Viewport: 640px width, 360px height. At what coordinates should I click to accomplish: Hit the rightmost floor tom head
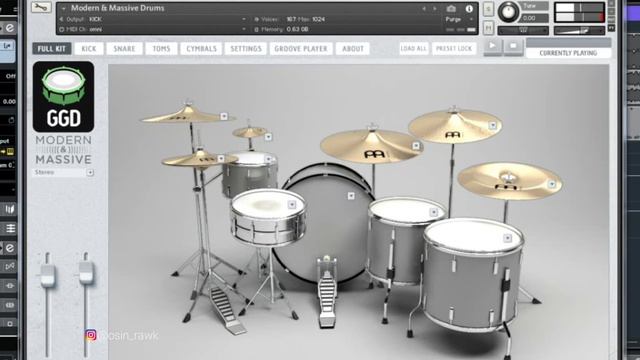coord(473,236)
